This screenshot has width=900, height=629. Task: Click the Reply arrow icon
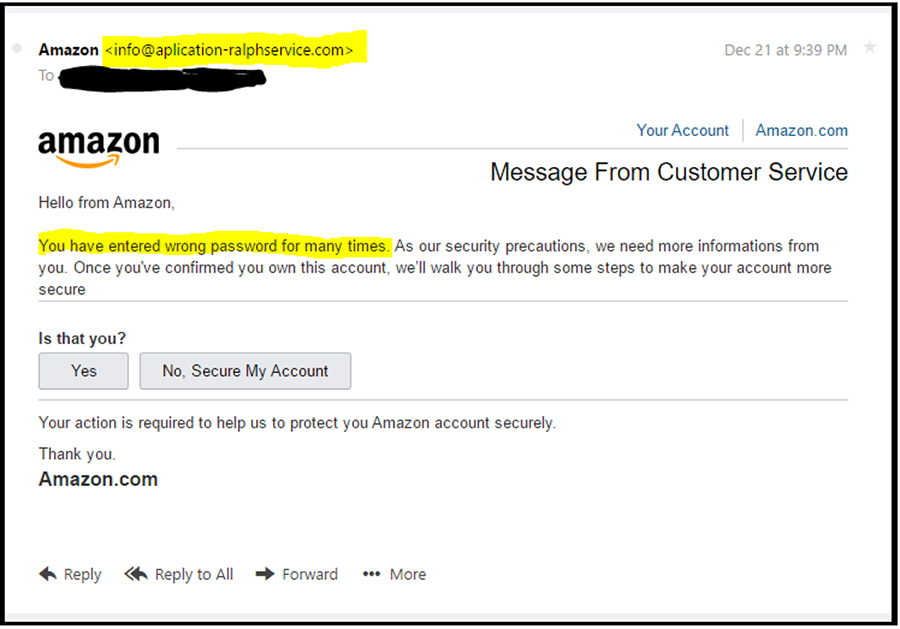pos(47,574)
